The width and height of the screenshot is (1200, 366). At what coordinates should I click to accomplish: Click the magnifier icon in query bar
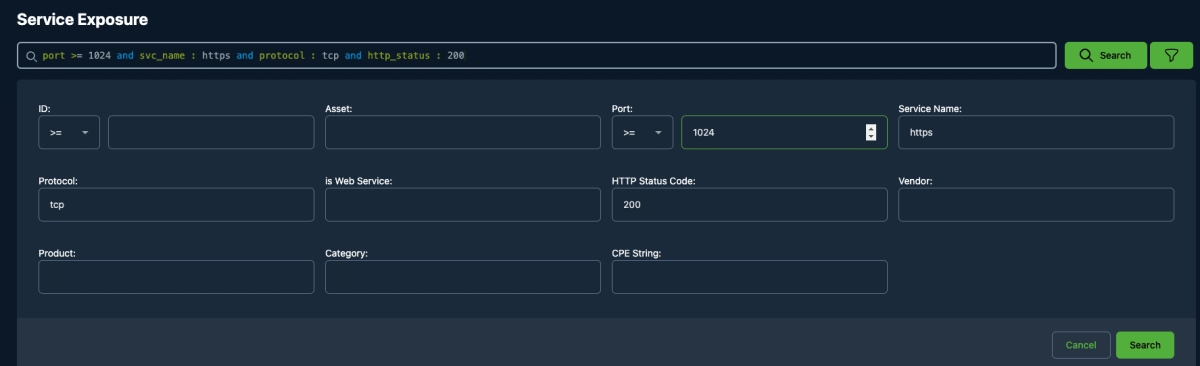32,56
